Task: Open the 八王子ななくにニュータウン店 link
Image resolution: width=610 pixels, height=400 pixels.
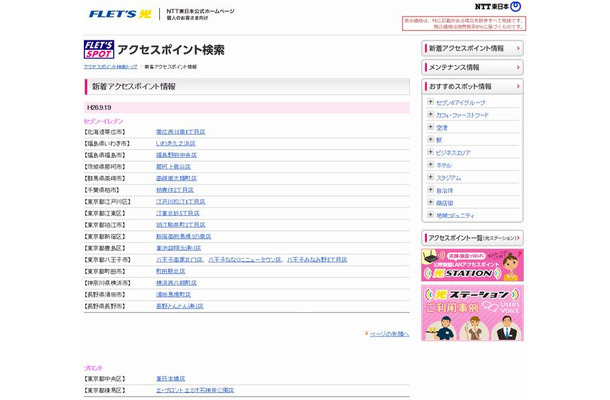Action: click(245, 260)
